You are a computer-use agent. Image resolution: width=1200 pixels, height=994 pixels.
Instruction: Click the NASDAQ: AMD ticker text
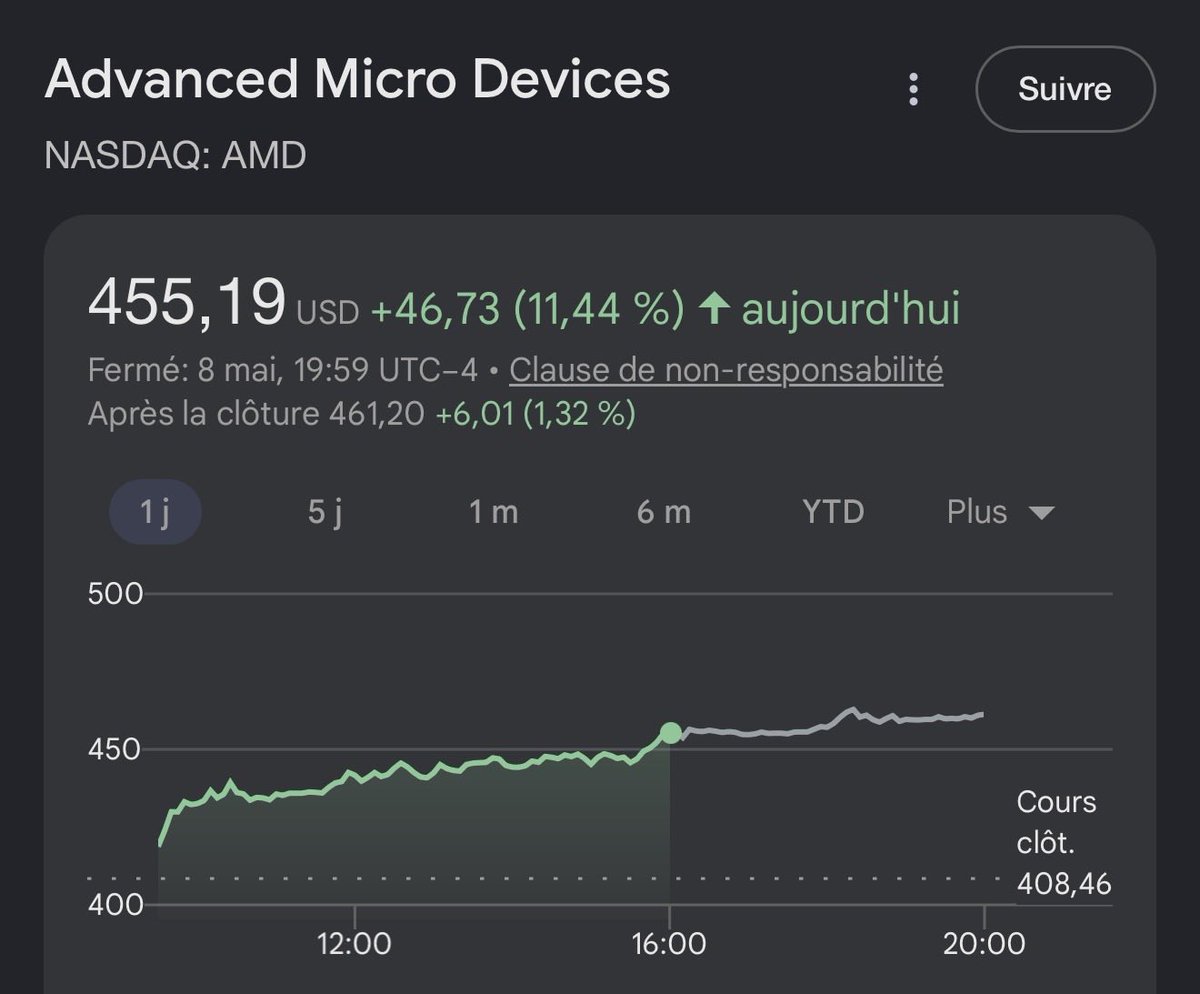point(175,156)
